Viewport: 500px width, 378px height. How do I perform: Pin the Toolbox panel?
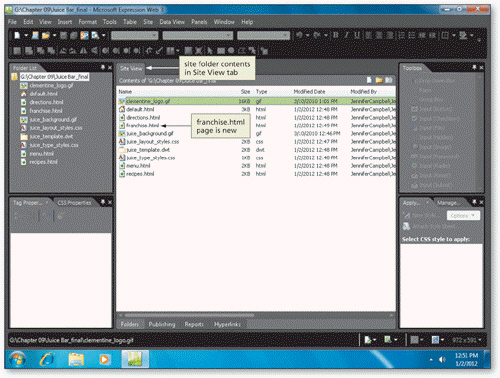(474, 67)
